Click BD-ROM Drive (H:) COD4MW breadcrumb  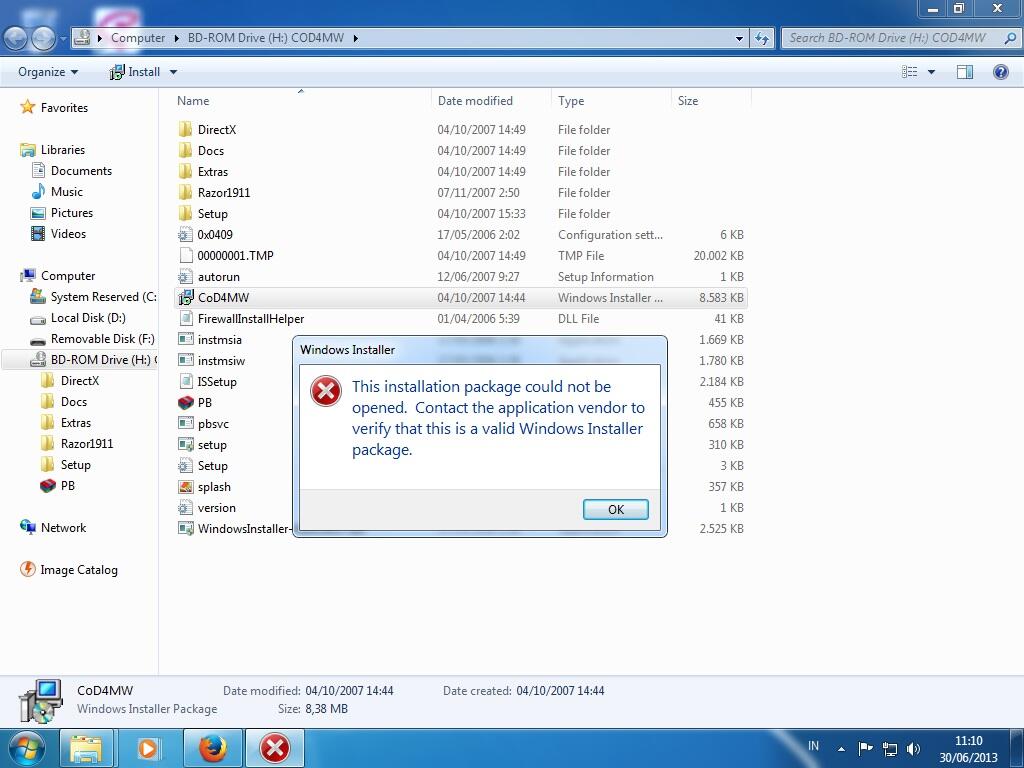[266, 38]
